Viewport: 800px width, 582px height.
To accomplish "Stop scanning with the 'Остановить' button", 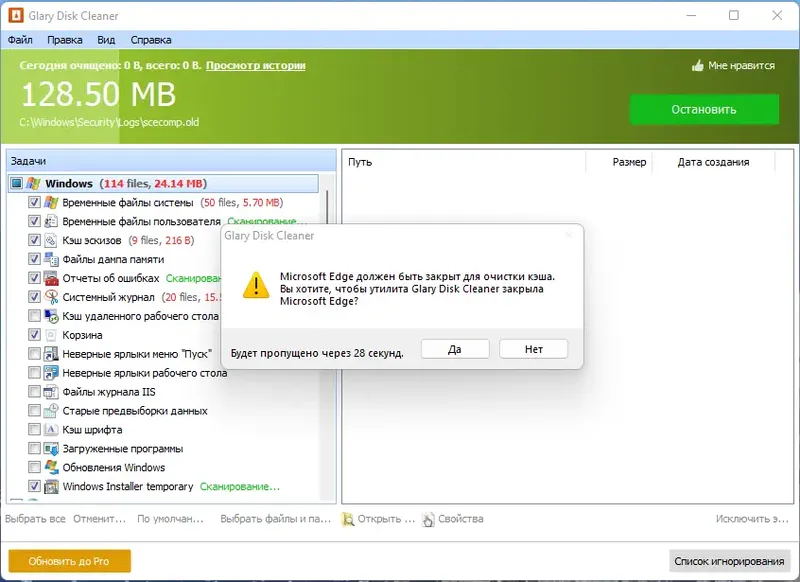I will tap(704, 109).
